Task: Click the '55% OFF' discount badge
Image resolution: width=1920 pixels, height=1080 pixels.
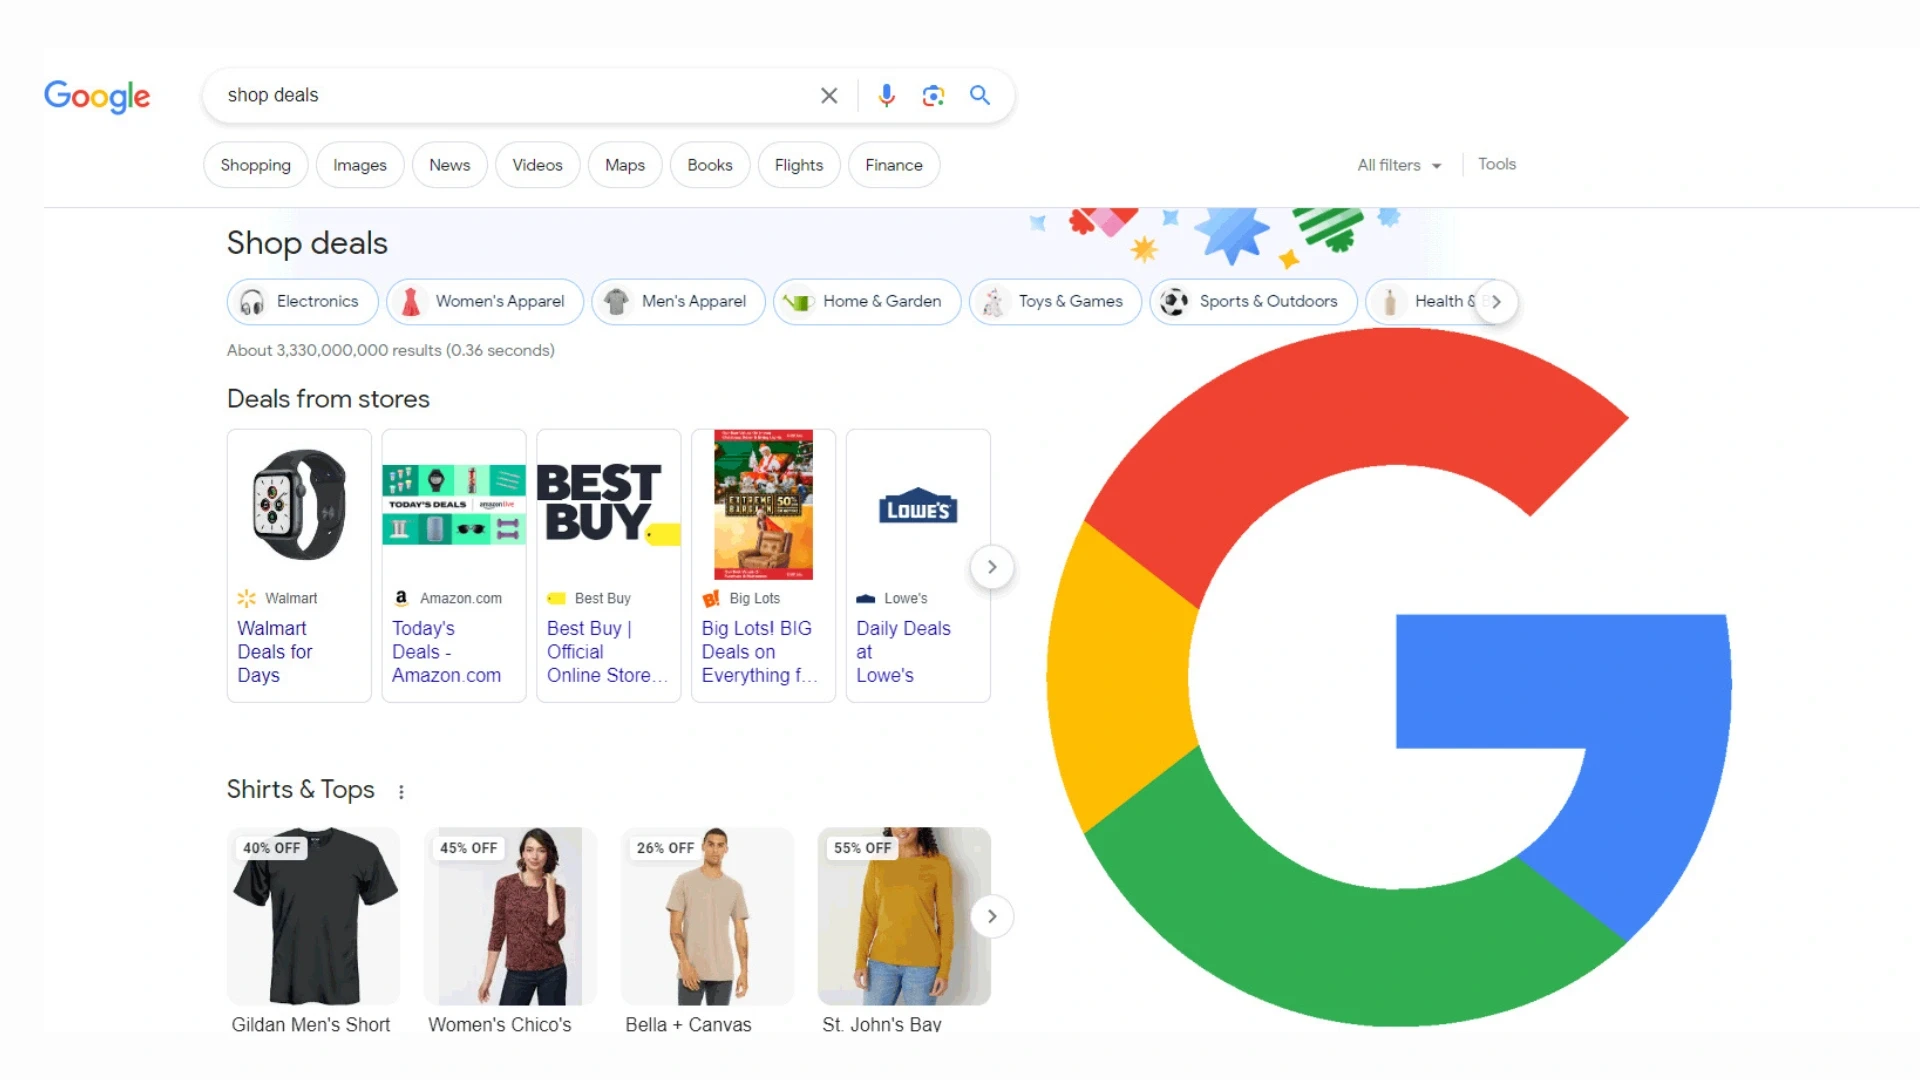Action: pyautogui.click(x=862, y=848)
